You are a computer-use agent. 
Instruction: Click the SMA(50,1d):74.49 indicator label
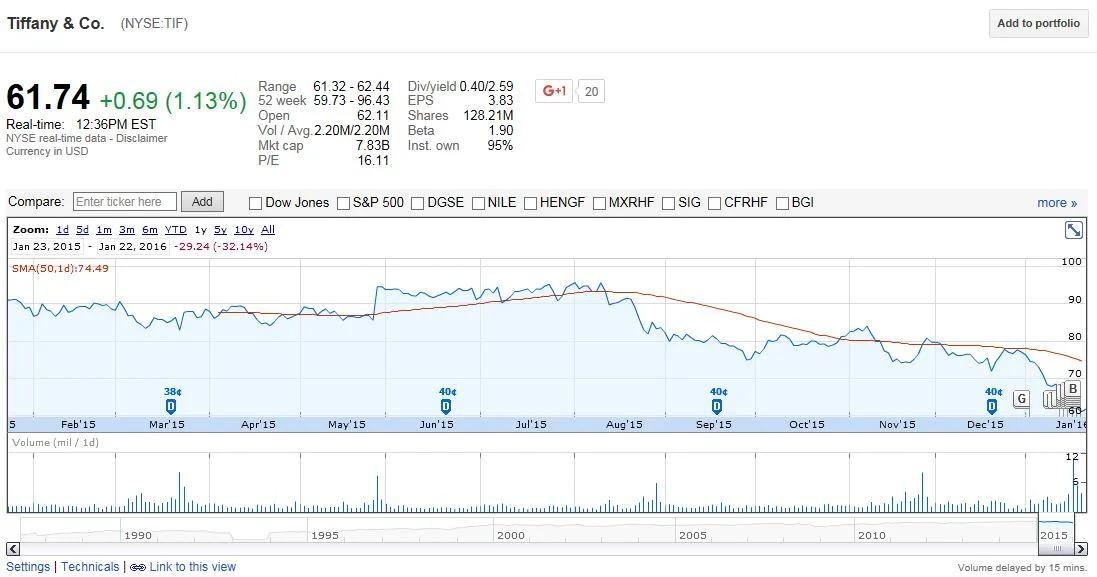coord(60,268)
